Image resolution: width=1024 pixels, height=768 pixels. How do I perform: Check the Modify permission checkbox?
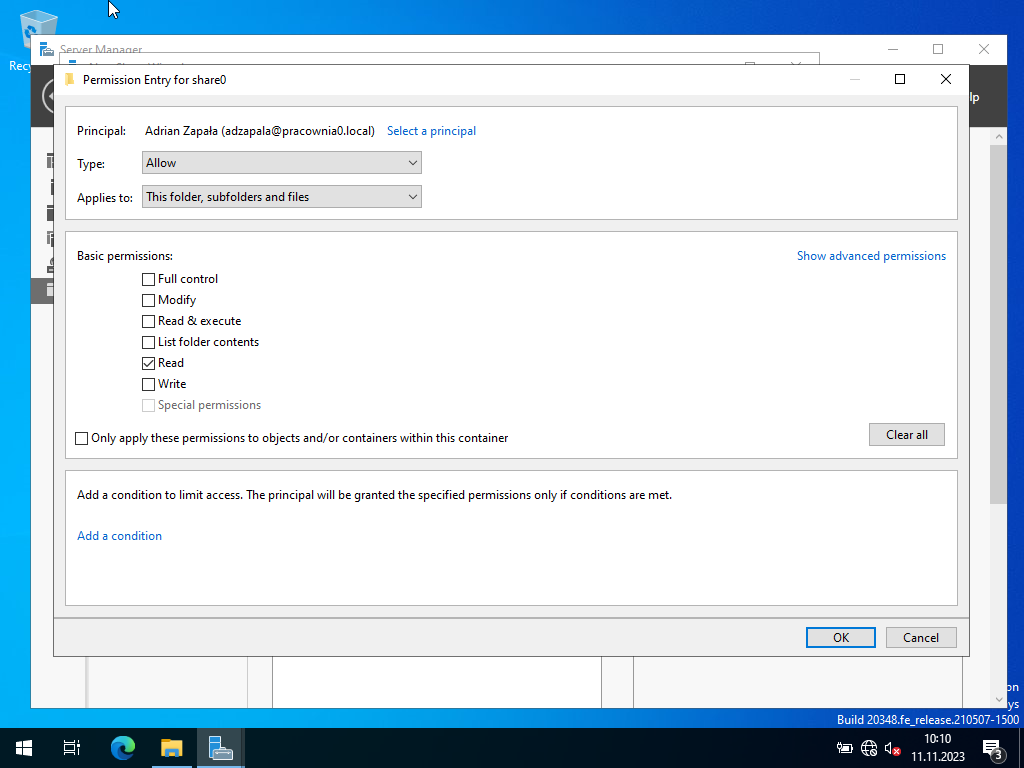(x=149, y=300)
